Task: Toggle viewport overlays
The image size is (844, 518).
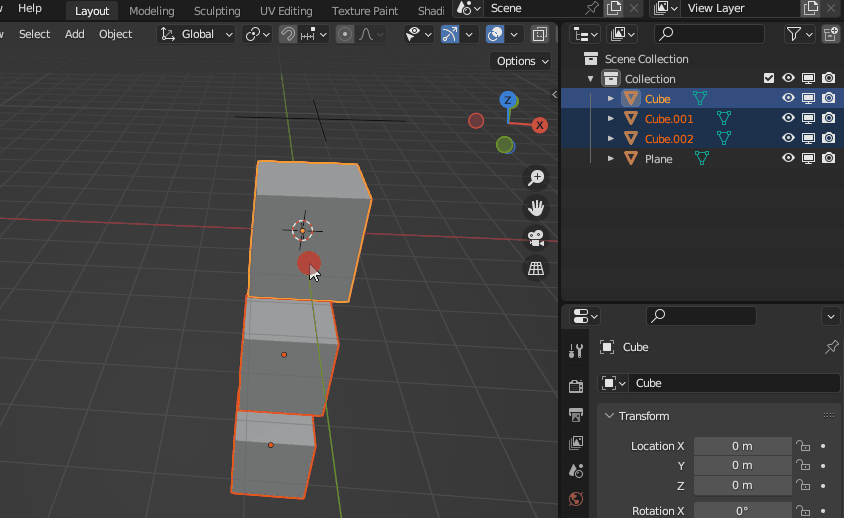Action: click(495, 34)
